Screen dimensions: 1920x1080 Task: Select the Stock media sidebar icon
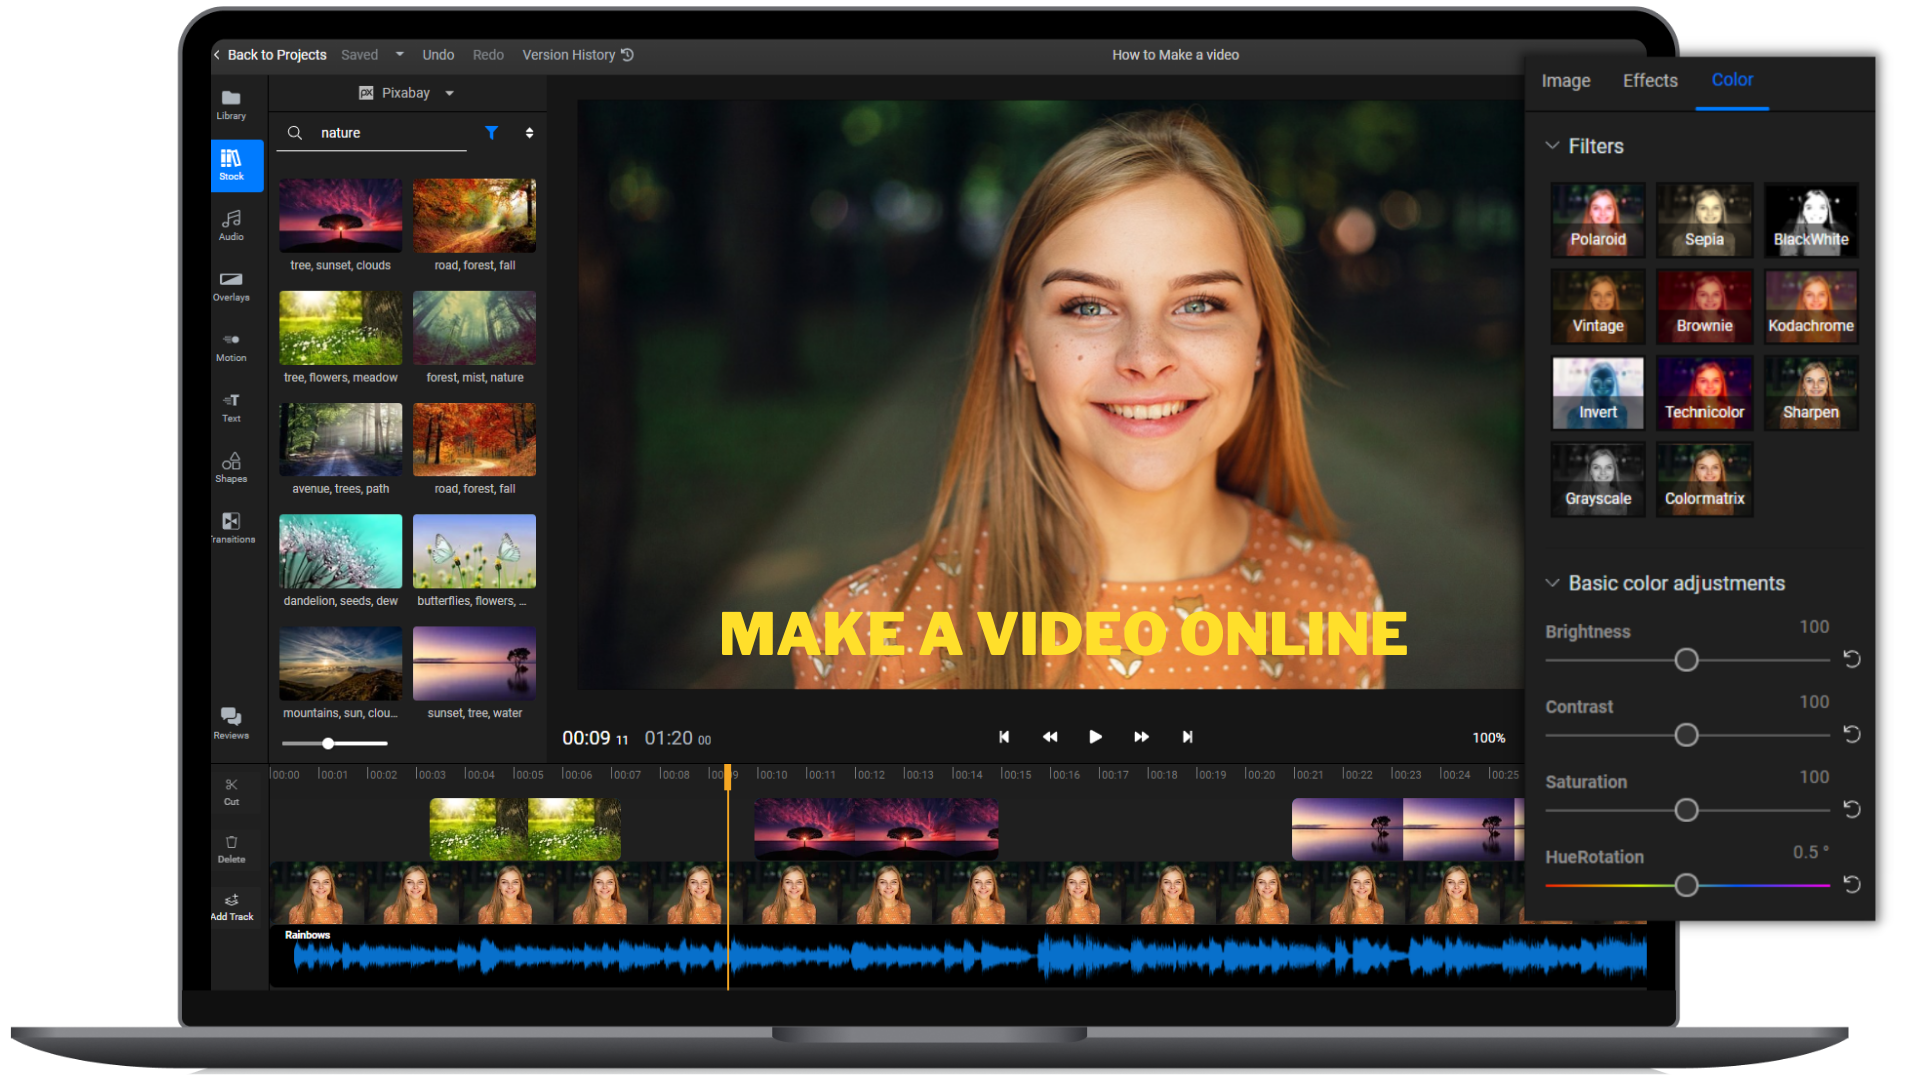click(237, 165)
